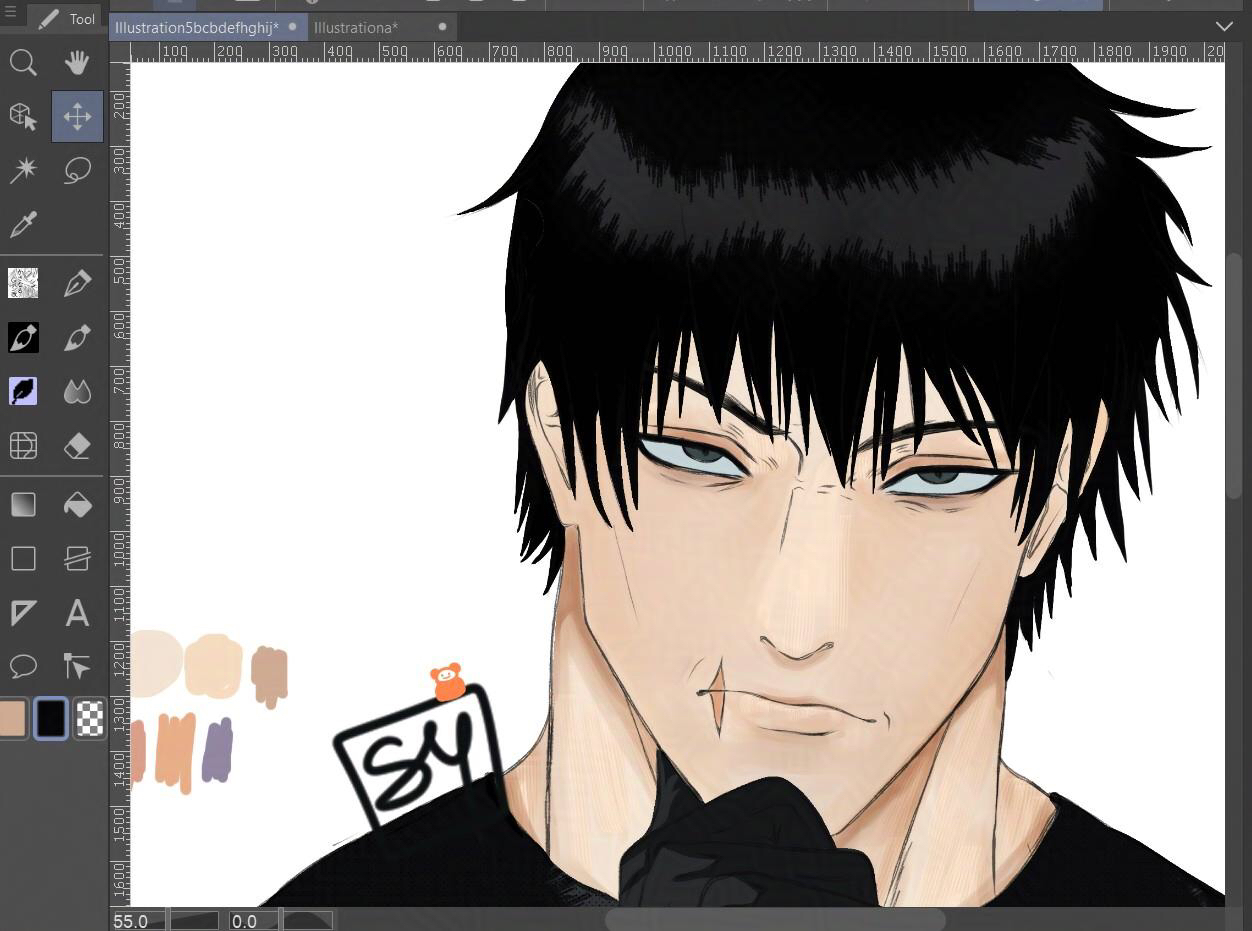Choose the Object operation cube tool
This screenshot has height=931, width=1252.
23,117
